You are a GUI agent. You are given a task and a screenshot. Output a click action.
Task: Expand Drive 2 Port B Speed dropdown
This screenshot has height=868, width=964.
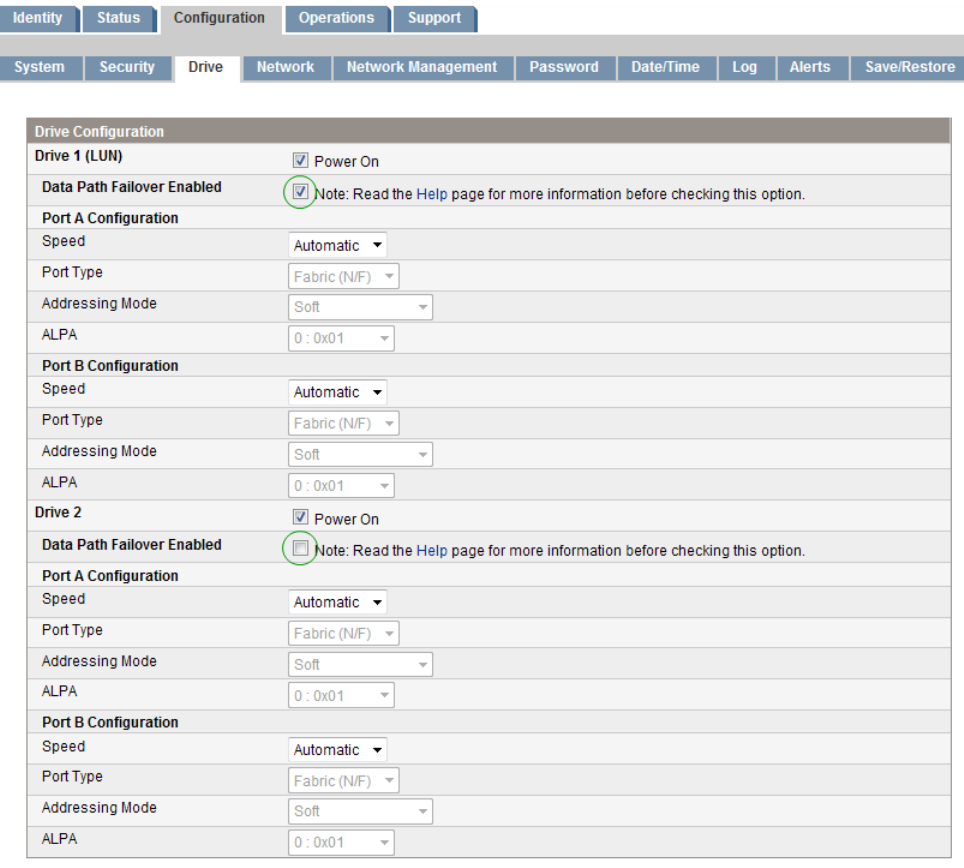click(337, 749)
